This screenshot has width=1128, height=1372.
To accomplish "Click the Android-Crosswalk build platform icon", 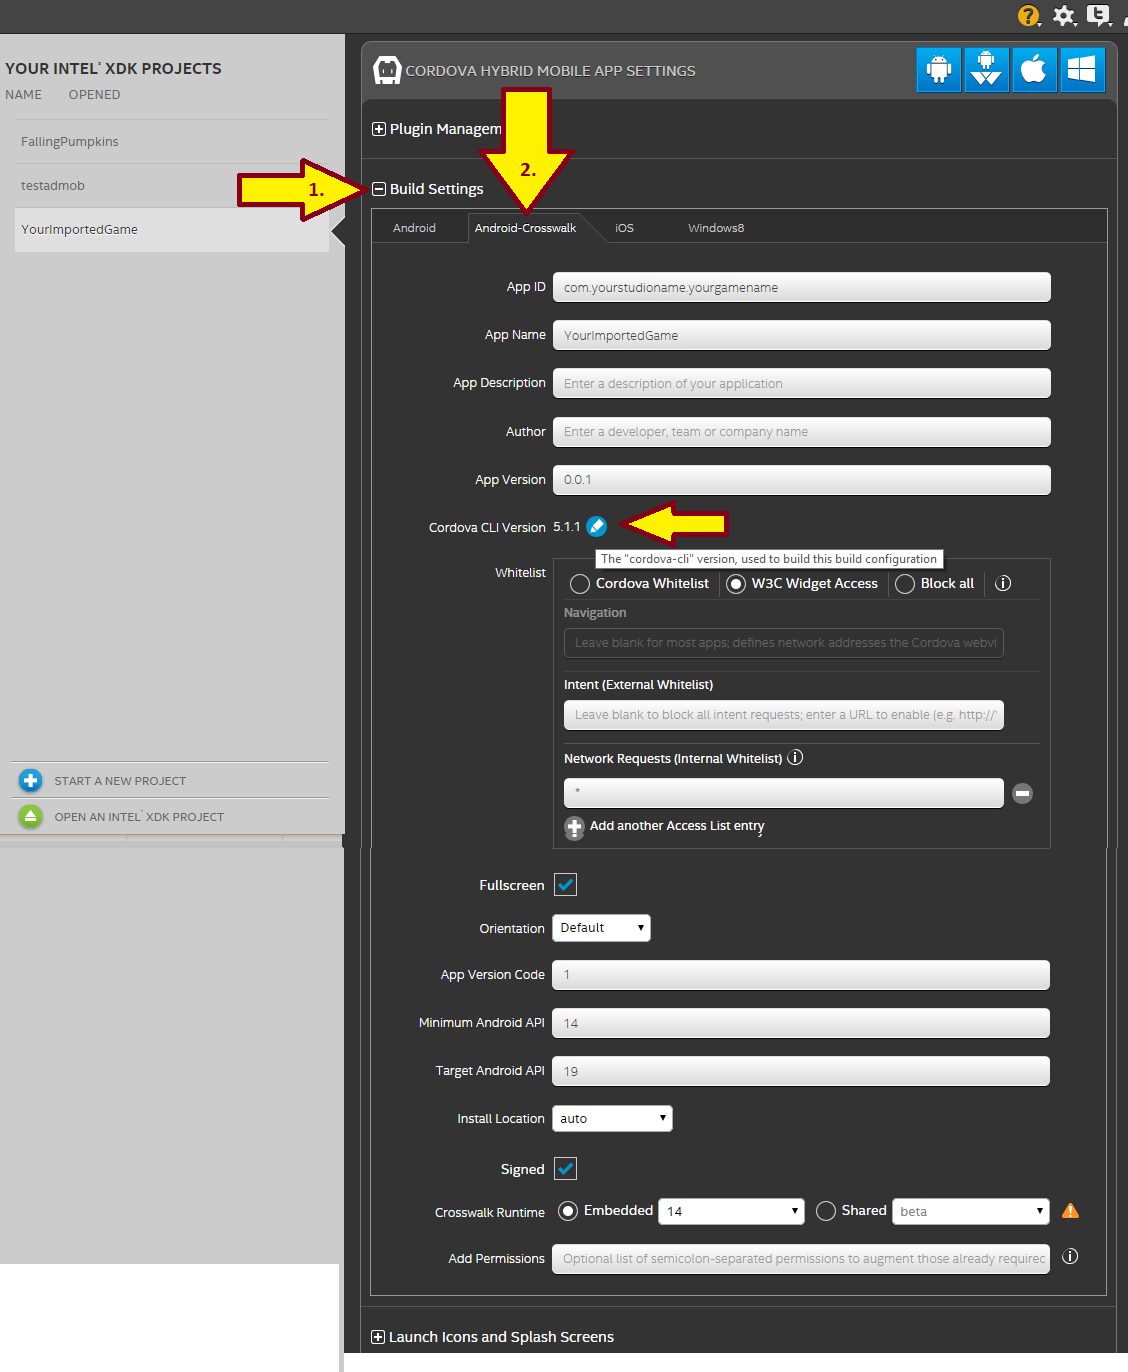I will 986,70.
